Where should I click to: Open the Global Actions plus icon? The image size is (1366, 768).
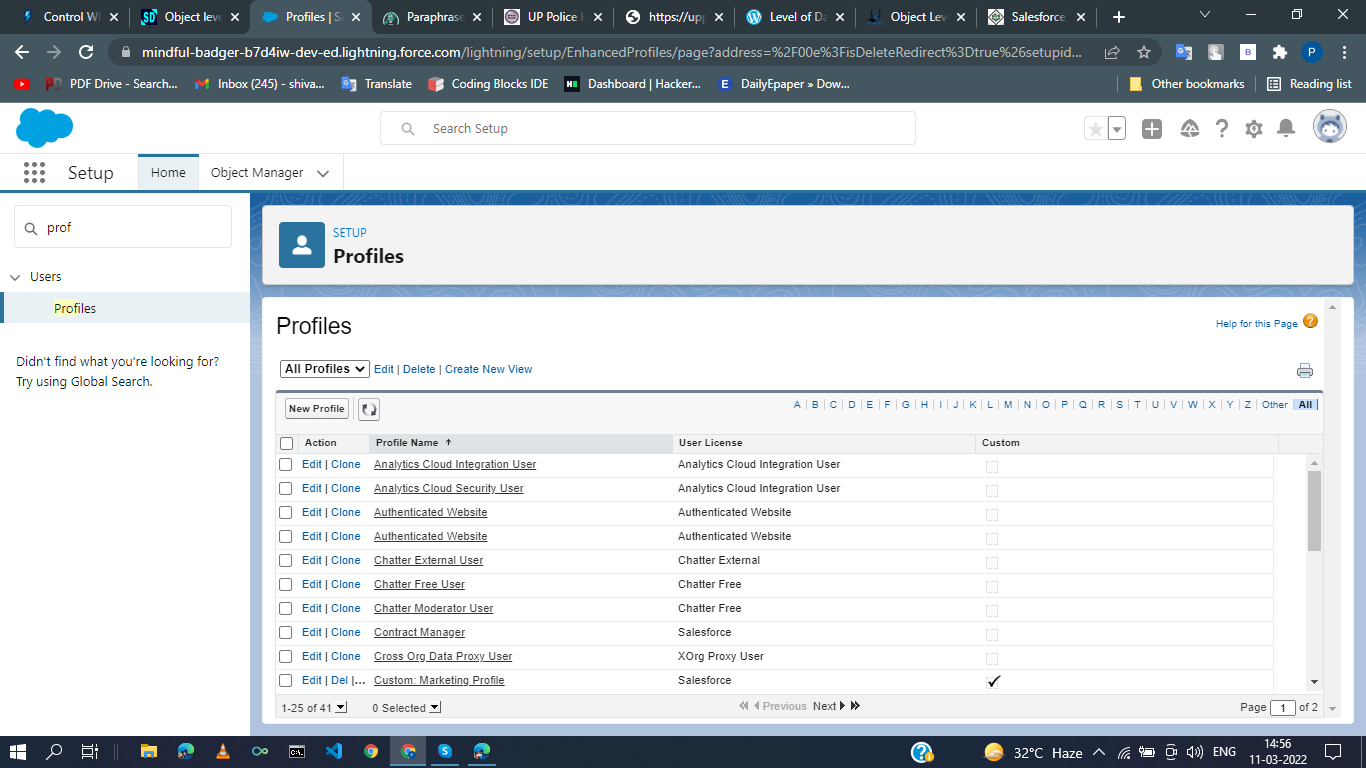(x=1152, y=129)
